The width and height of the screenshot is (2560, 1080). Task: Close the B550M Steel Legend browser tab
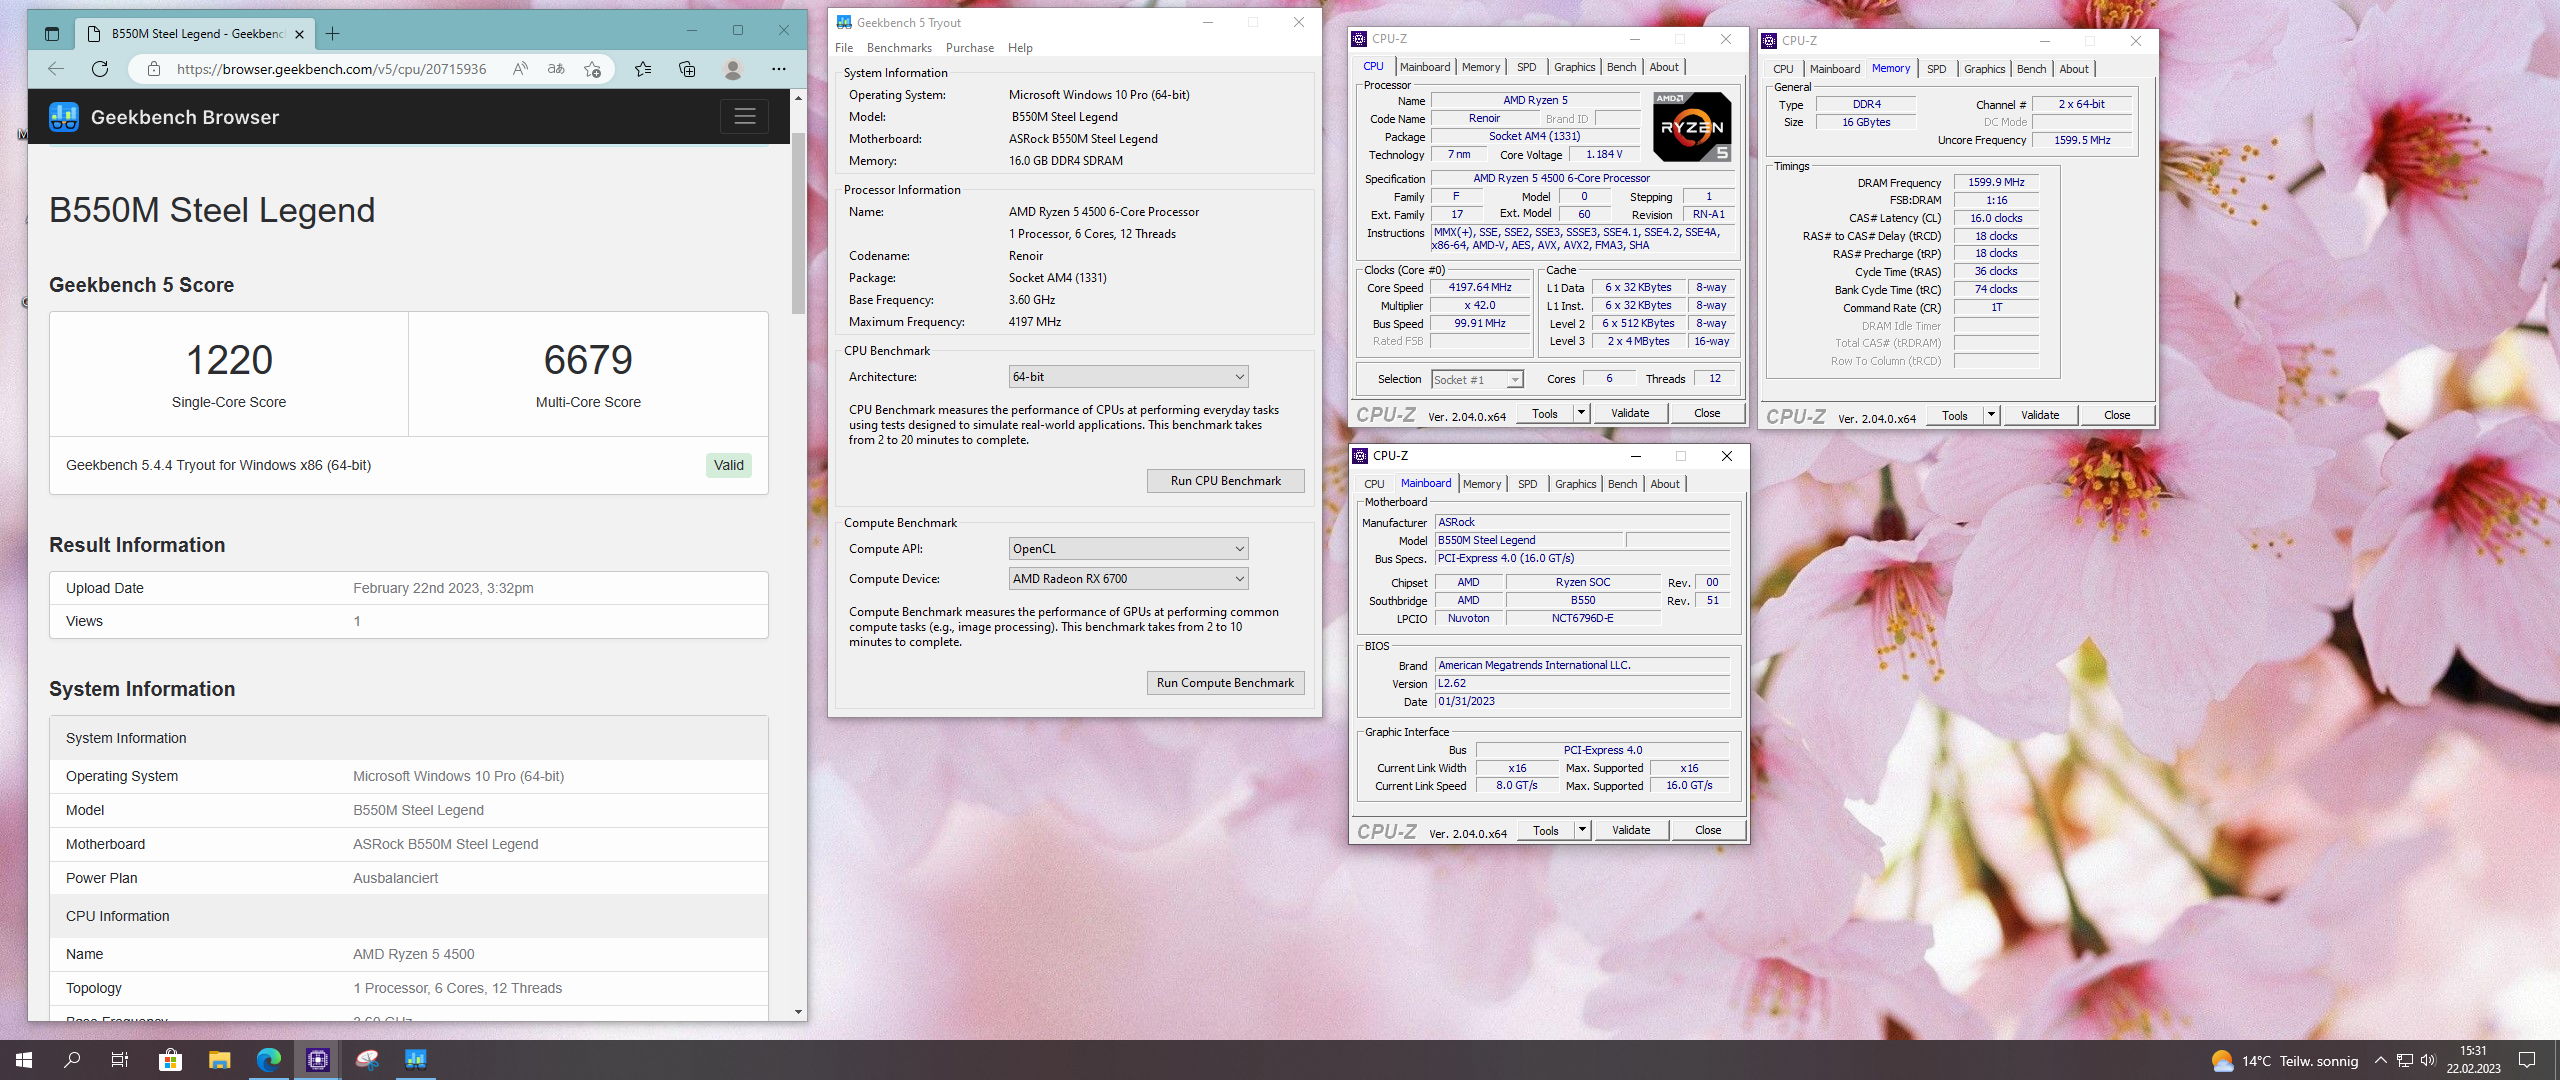[299, 34]
